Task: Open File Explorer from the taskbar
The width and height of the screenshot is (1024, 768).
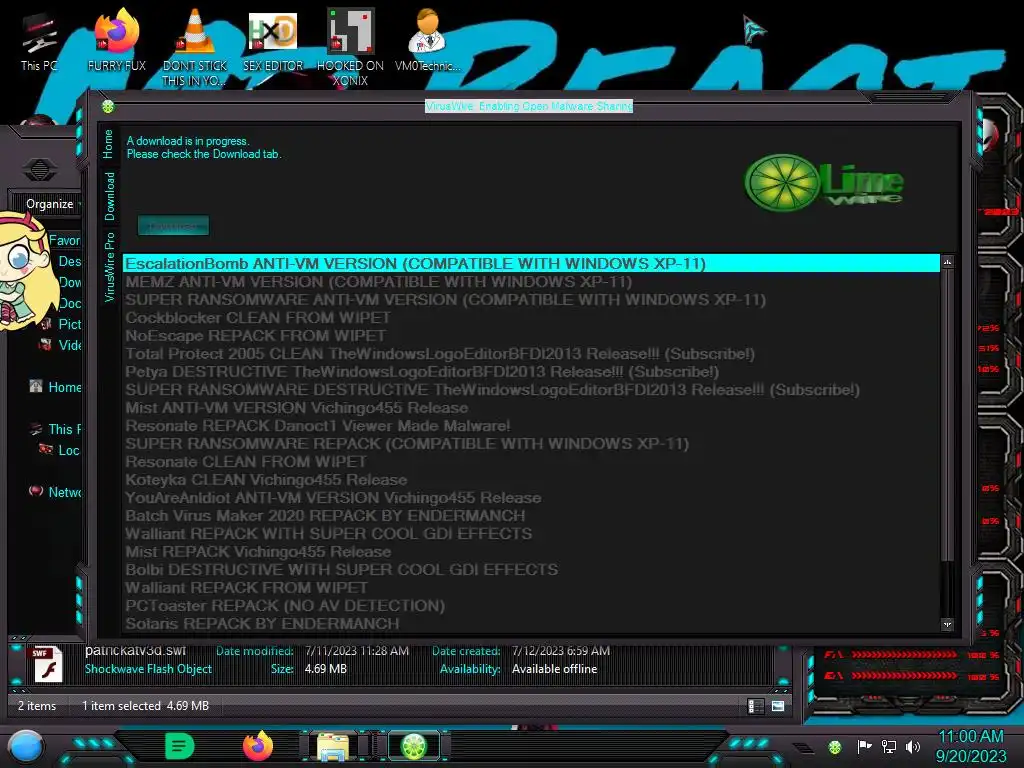Action: tap(333, 746)
